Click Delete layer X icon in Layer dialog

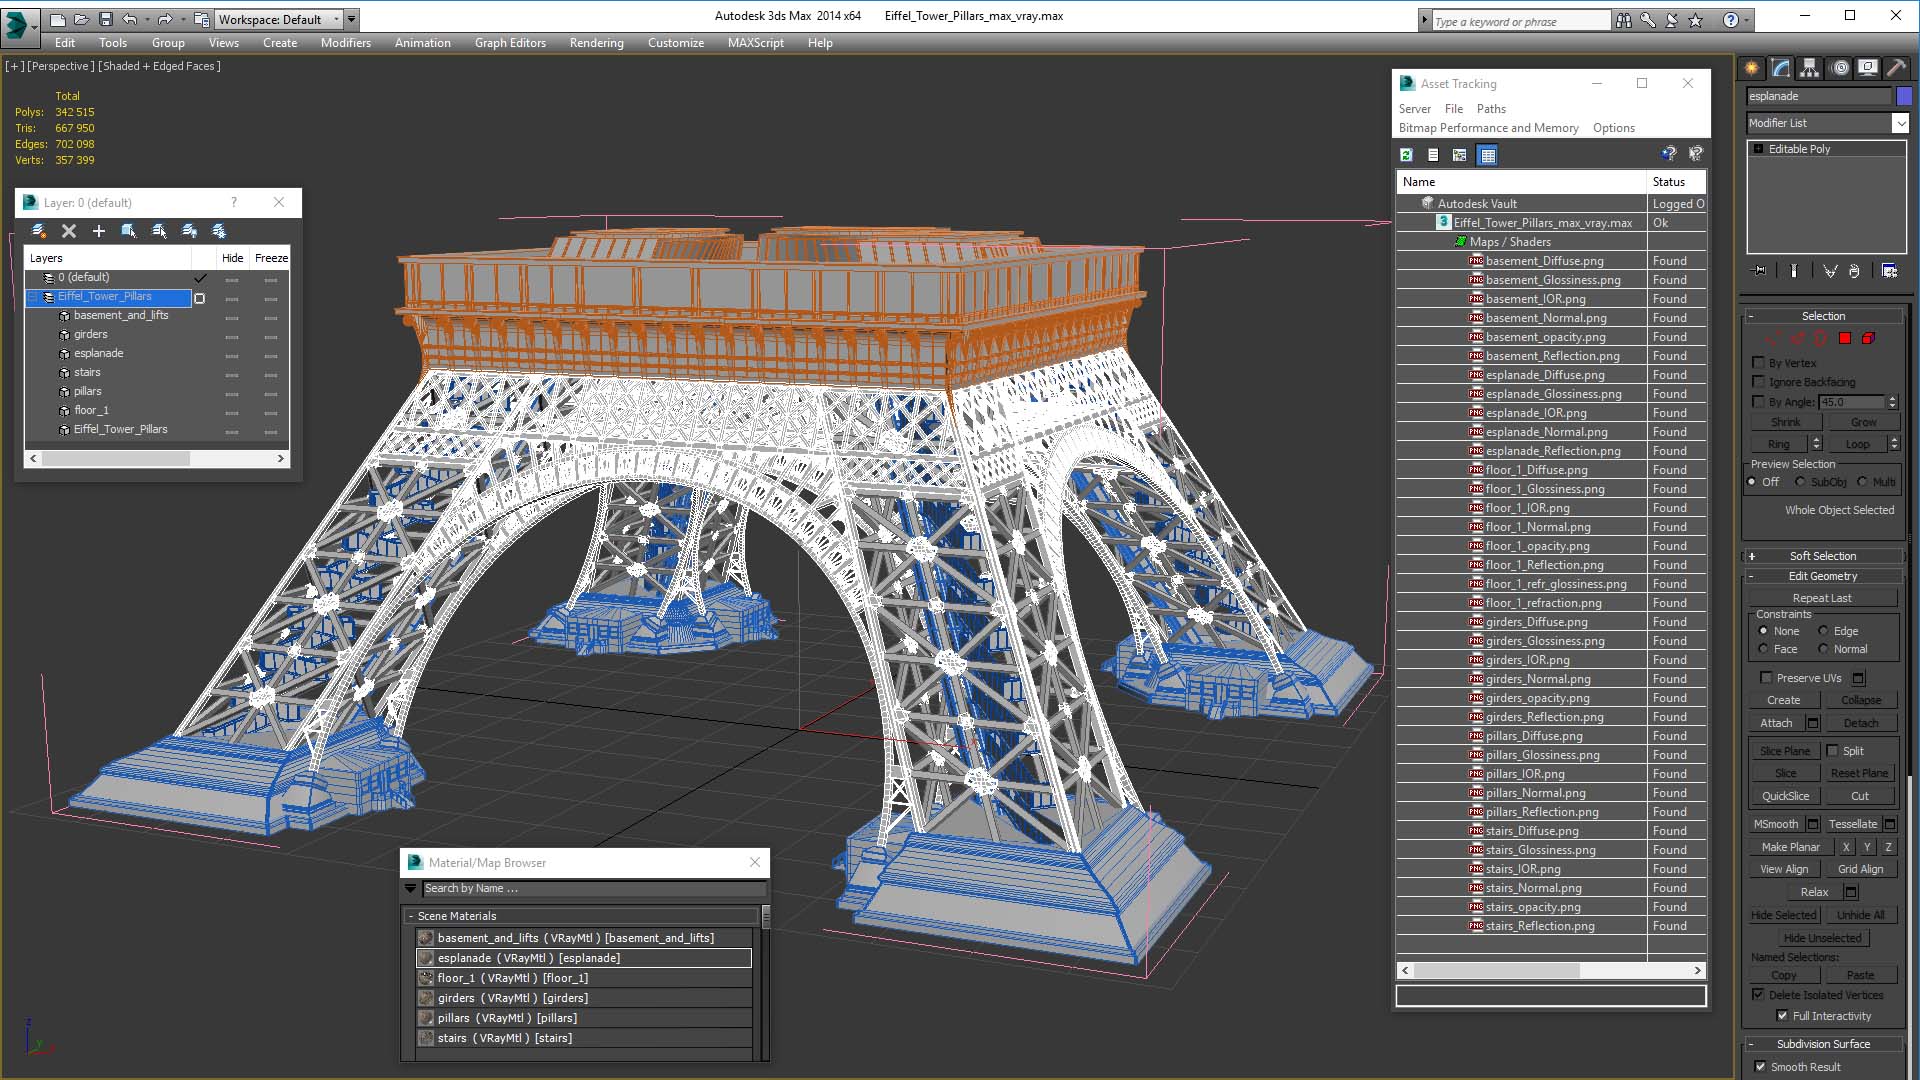tap(69, 231)
